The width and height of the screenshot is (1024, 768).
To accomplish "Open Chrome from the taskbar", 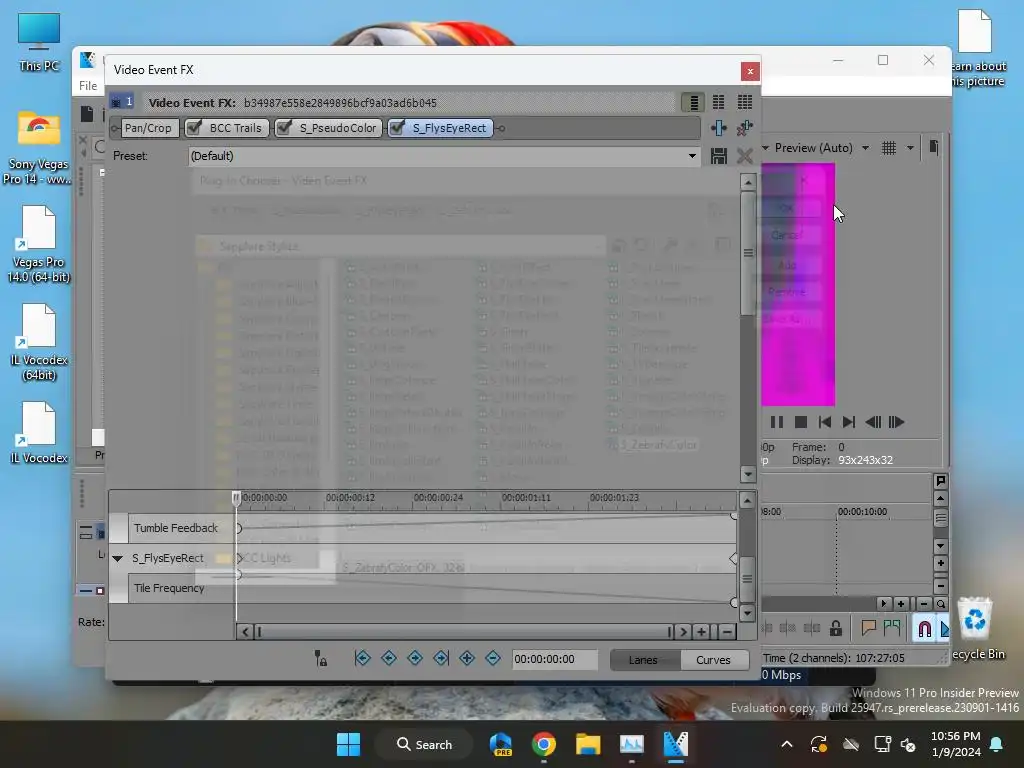I will tap(544, 744).
